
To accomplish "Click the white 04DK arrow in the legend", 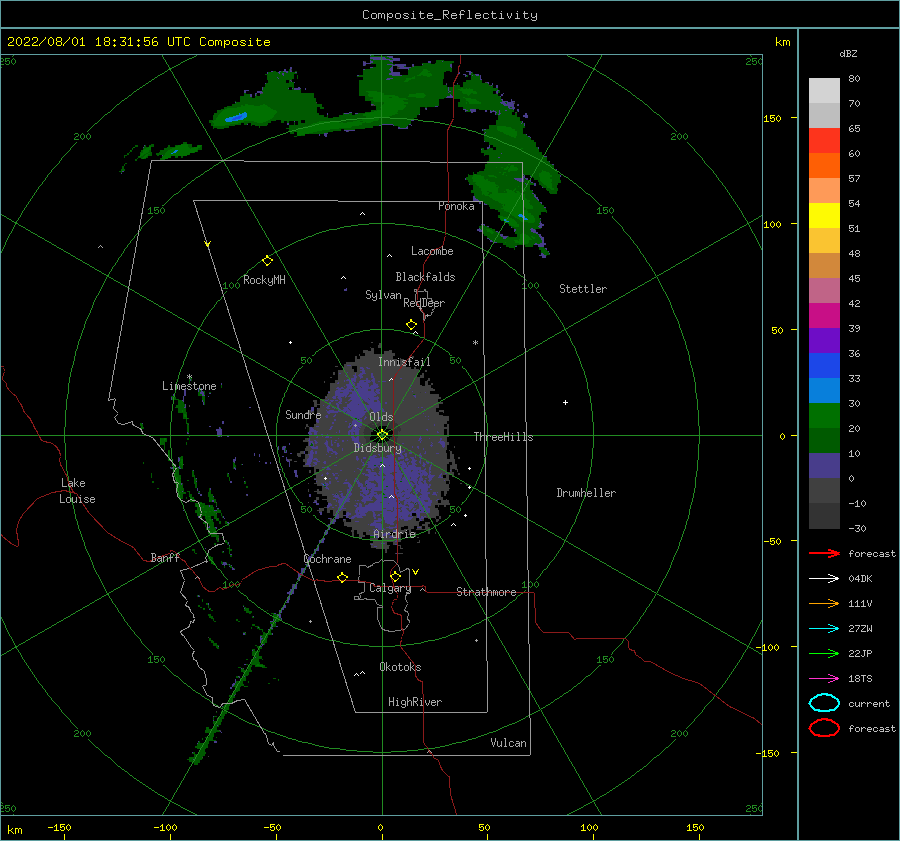I will click(824, 579).
